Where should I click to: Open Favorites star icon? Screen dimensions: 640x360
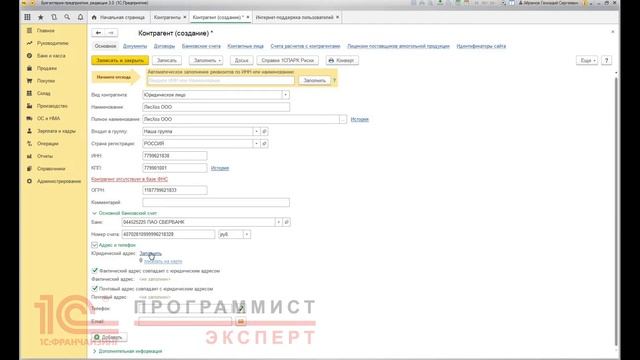[x=41, y=17]
